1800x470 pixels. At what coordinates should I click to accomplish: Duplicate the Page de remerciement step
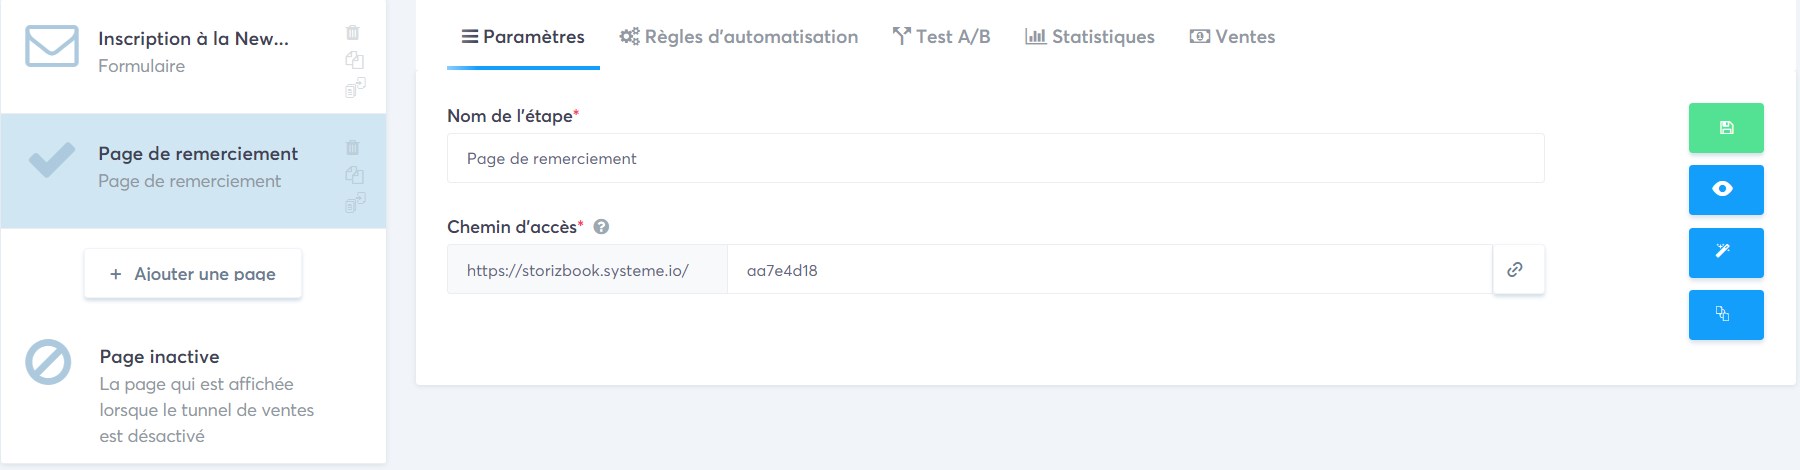[x=354, y=175]
